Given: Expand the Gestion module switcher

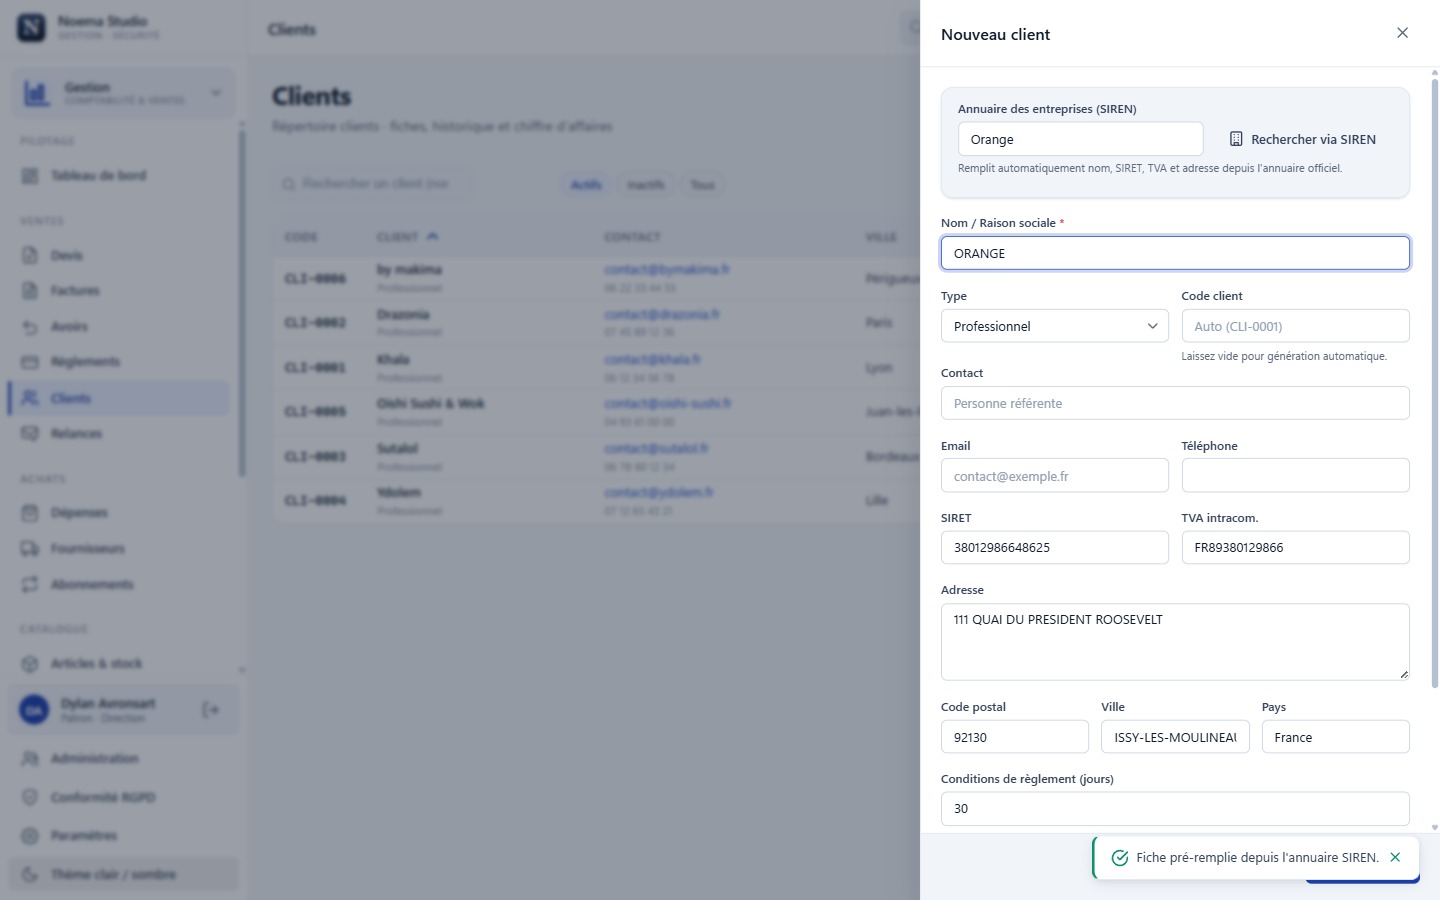Looking at the screenshot, I should (x=216, y=93).
